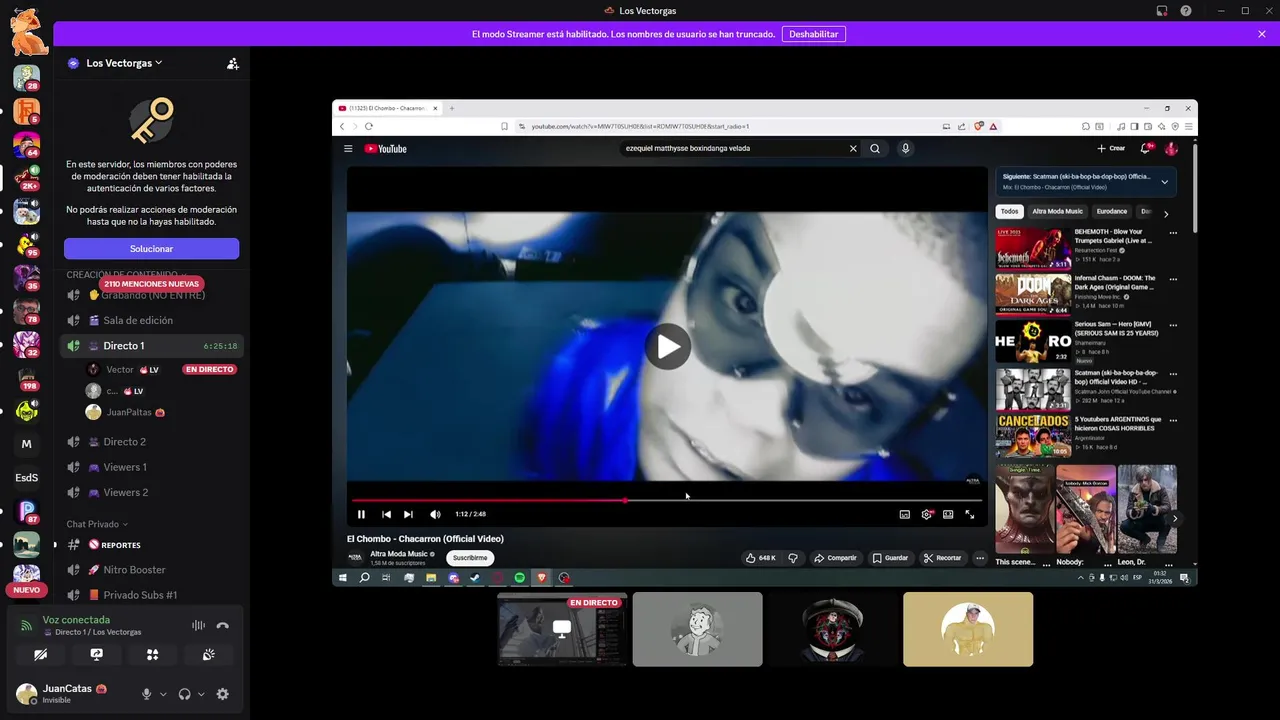Click the Spotify icon in streamed taskbar
Viewport: 1280px width, 720px height.
tap(520, 578)
